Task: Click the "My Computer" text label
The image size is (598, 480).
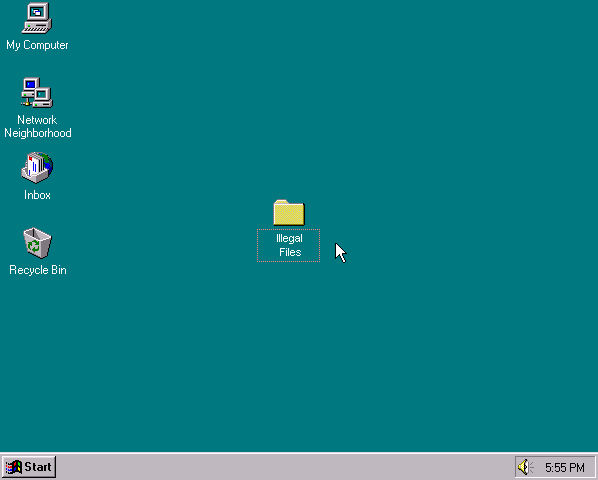Action: click(37, 45)
